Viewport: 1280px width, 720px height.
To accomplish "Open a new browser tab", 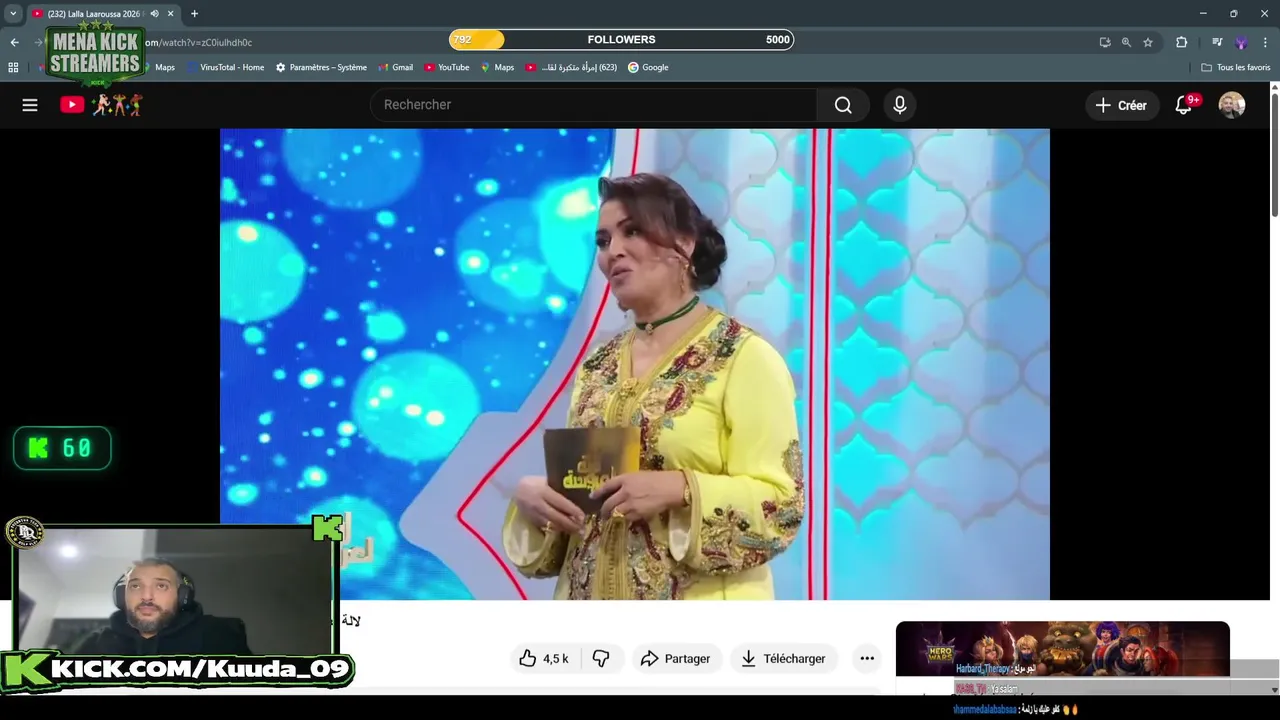I will click(x=194, y=14).
